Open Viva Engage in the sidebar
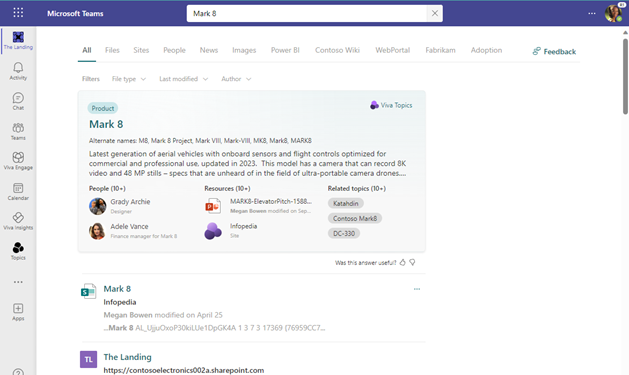629x375 pixels. tap(18, 161)
